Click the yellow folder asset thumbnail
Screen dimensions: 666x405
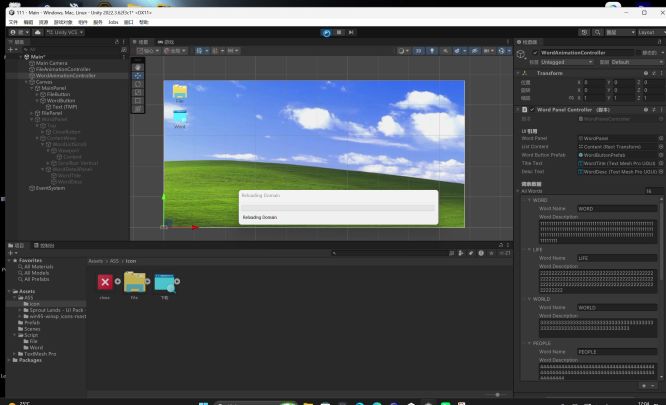(134, 282)
